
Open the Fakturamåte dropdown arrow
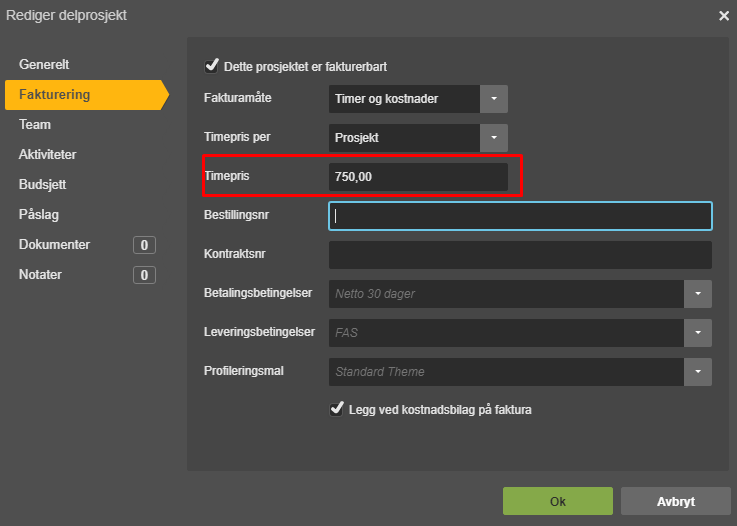pyautogui.click(x=494, y=99)
